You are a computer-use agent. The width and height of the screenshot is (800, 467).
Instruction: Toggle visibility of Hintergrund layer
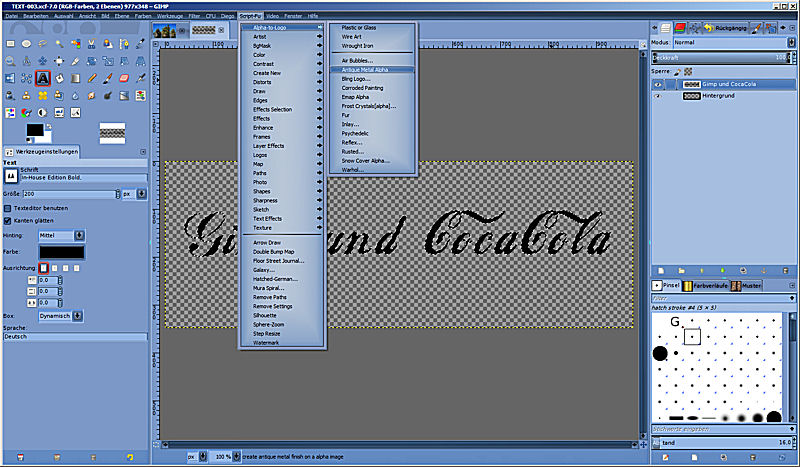(658, 96)
